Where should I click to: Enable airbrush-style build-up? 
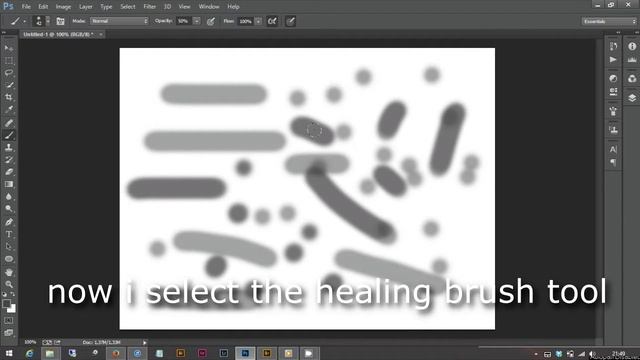tap(272, 21)
